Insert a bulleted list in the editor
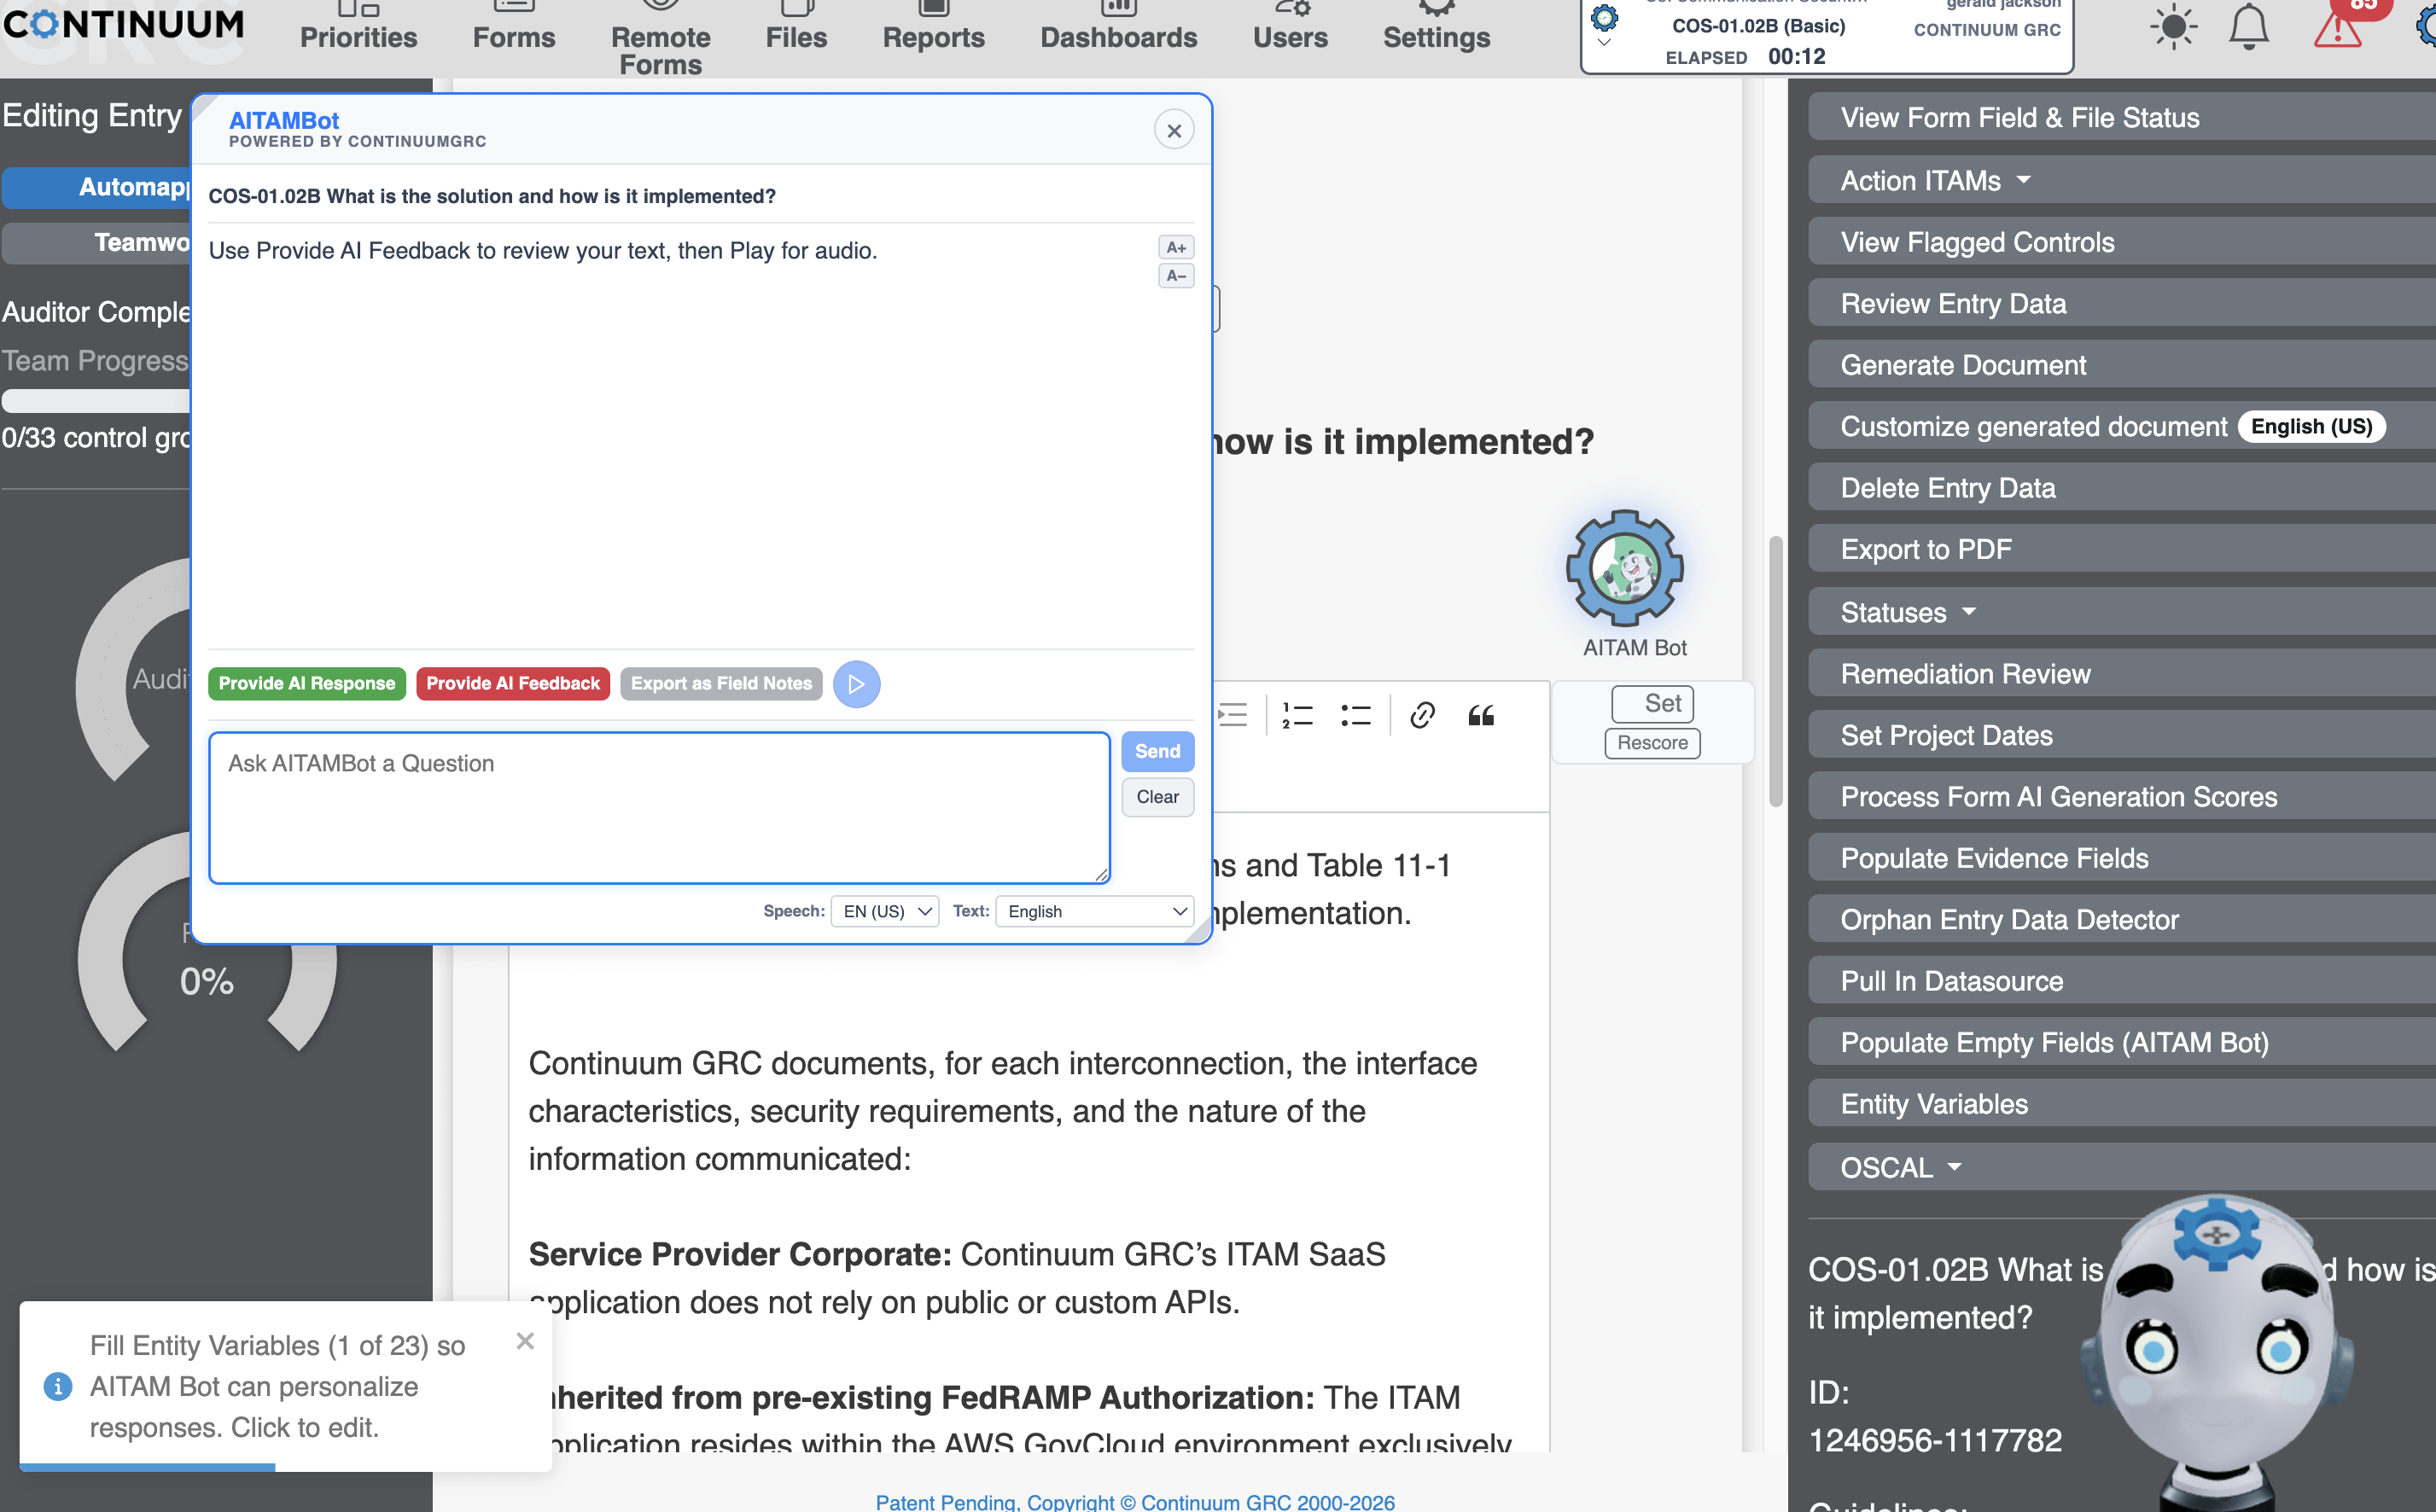 1356,715
